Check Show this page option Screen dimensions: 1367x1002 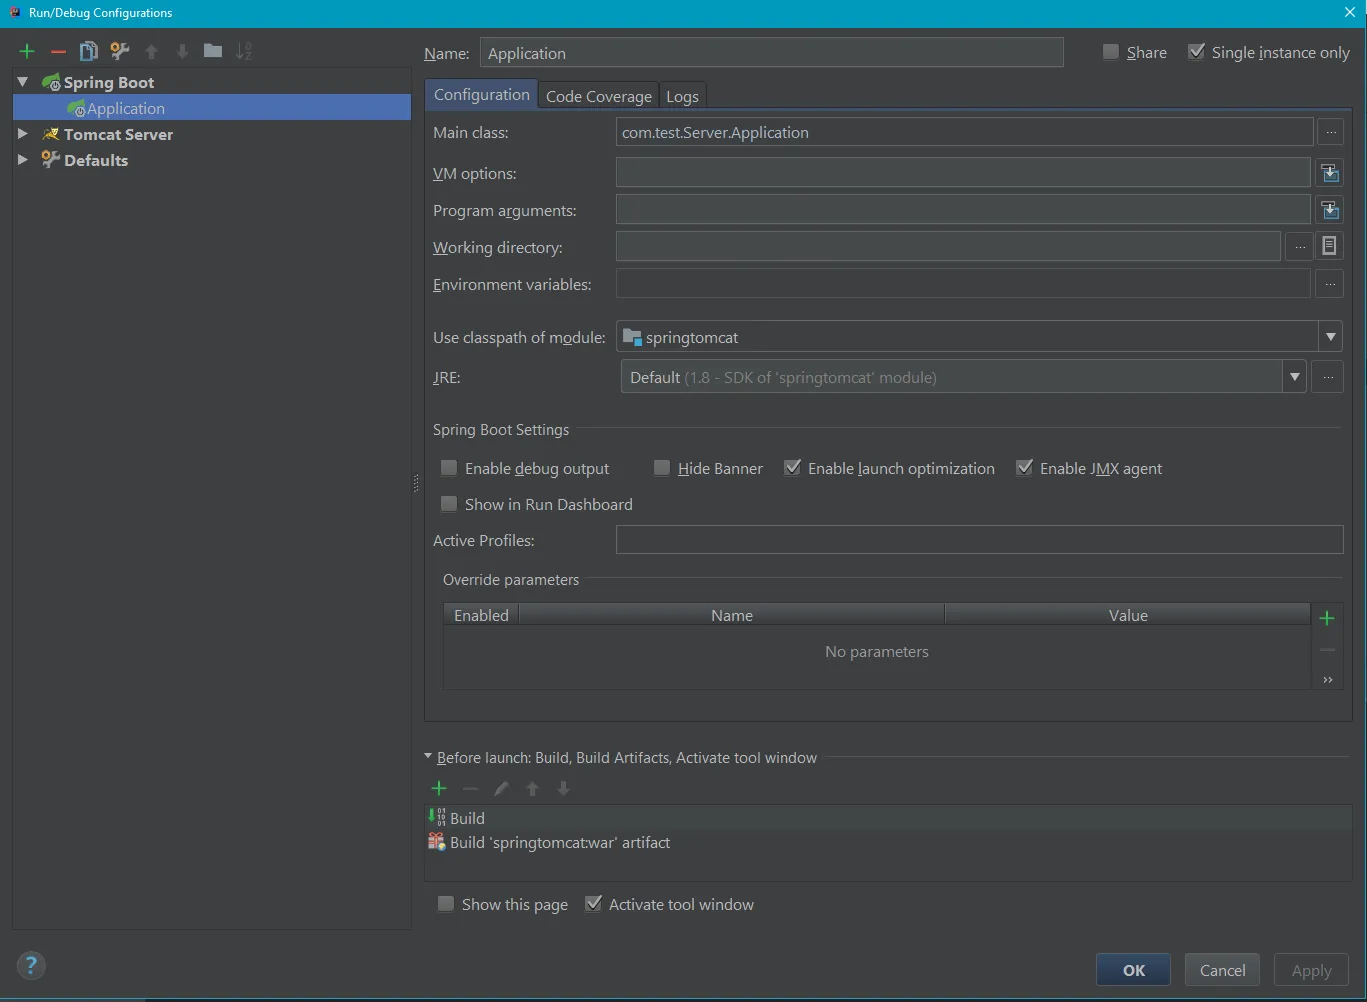pos(446,904)
